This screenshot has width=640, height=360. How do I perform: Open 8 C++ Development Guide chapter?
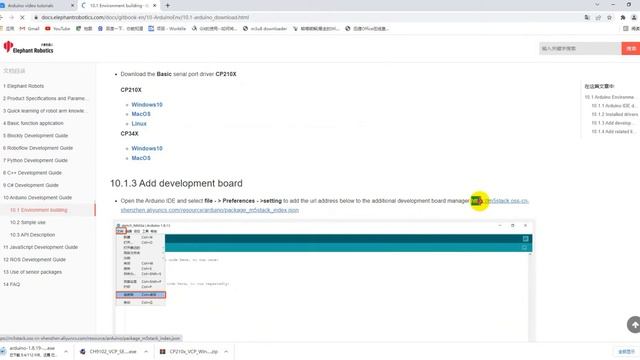(32, 173)
